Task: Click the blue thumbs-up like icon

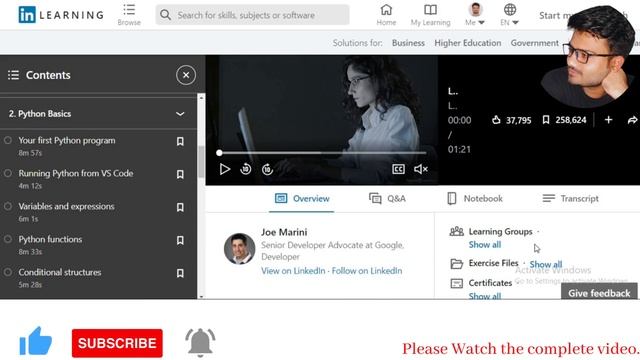Action: (36, 341)
